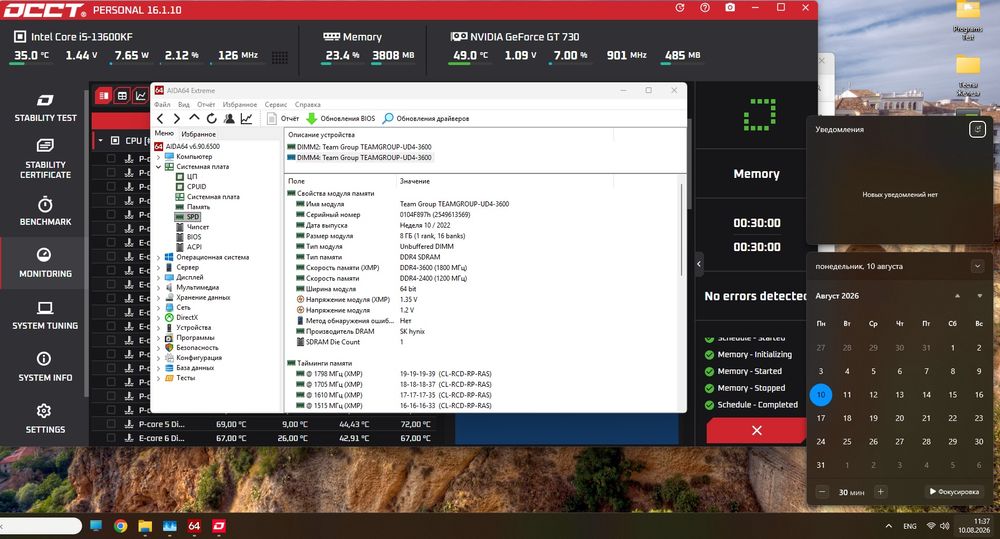Click OCCT camera screenshot icon

tap(730, 8)
